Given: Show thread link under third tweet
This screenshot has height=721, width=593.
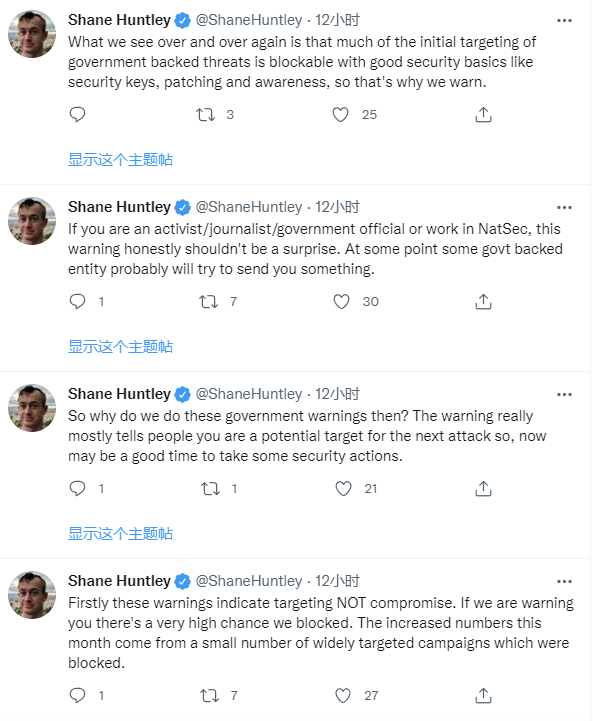Looking at the screenshot, I should [120, 533].
